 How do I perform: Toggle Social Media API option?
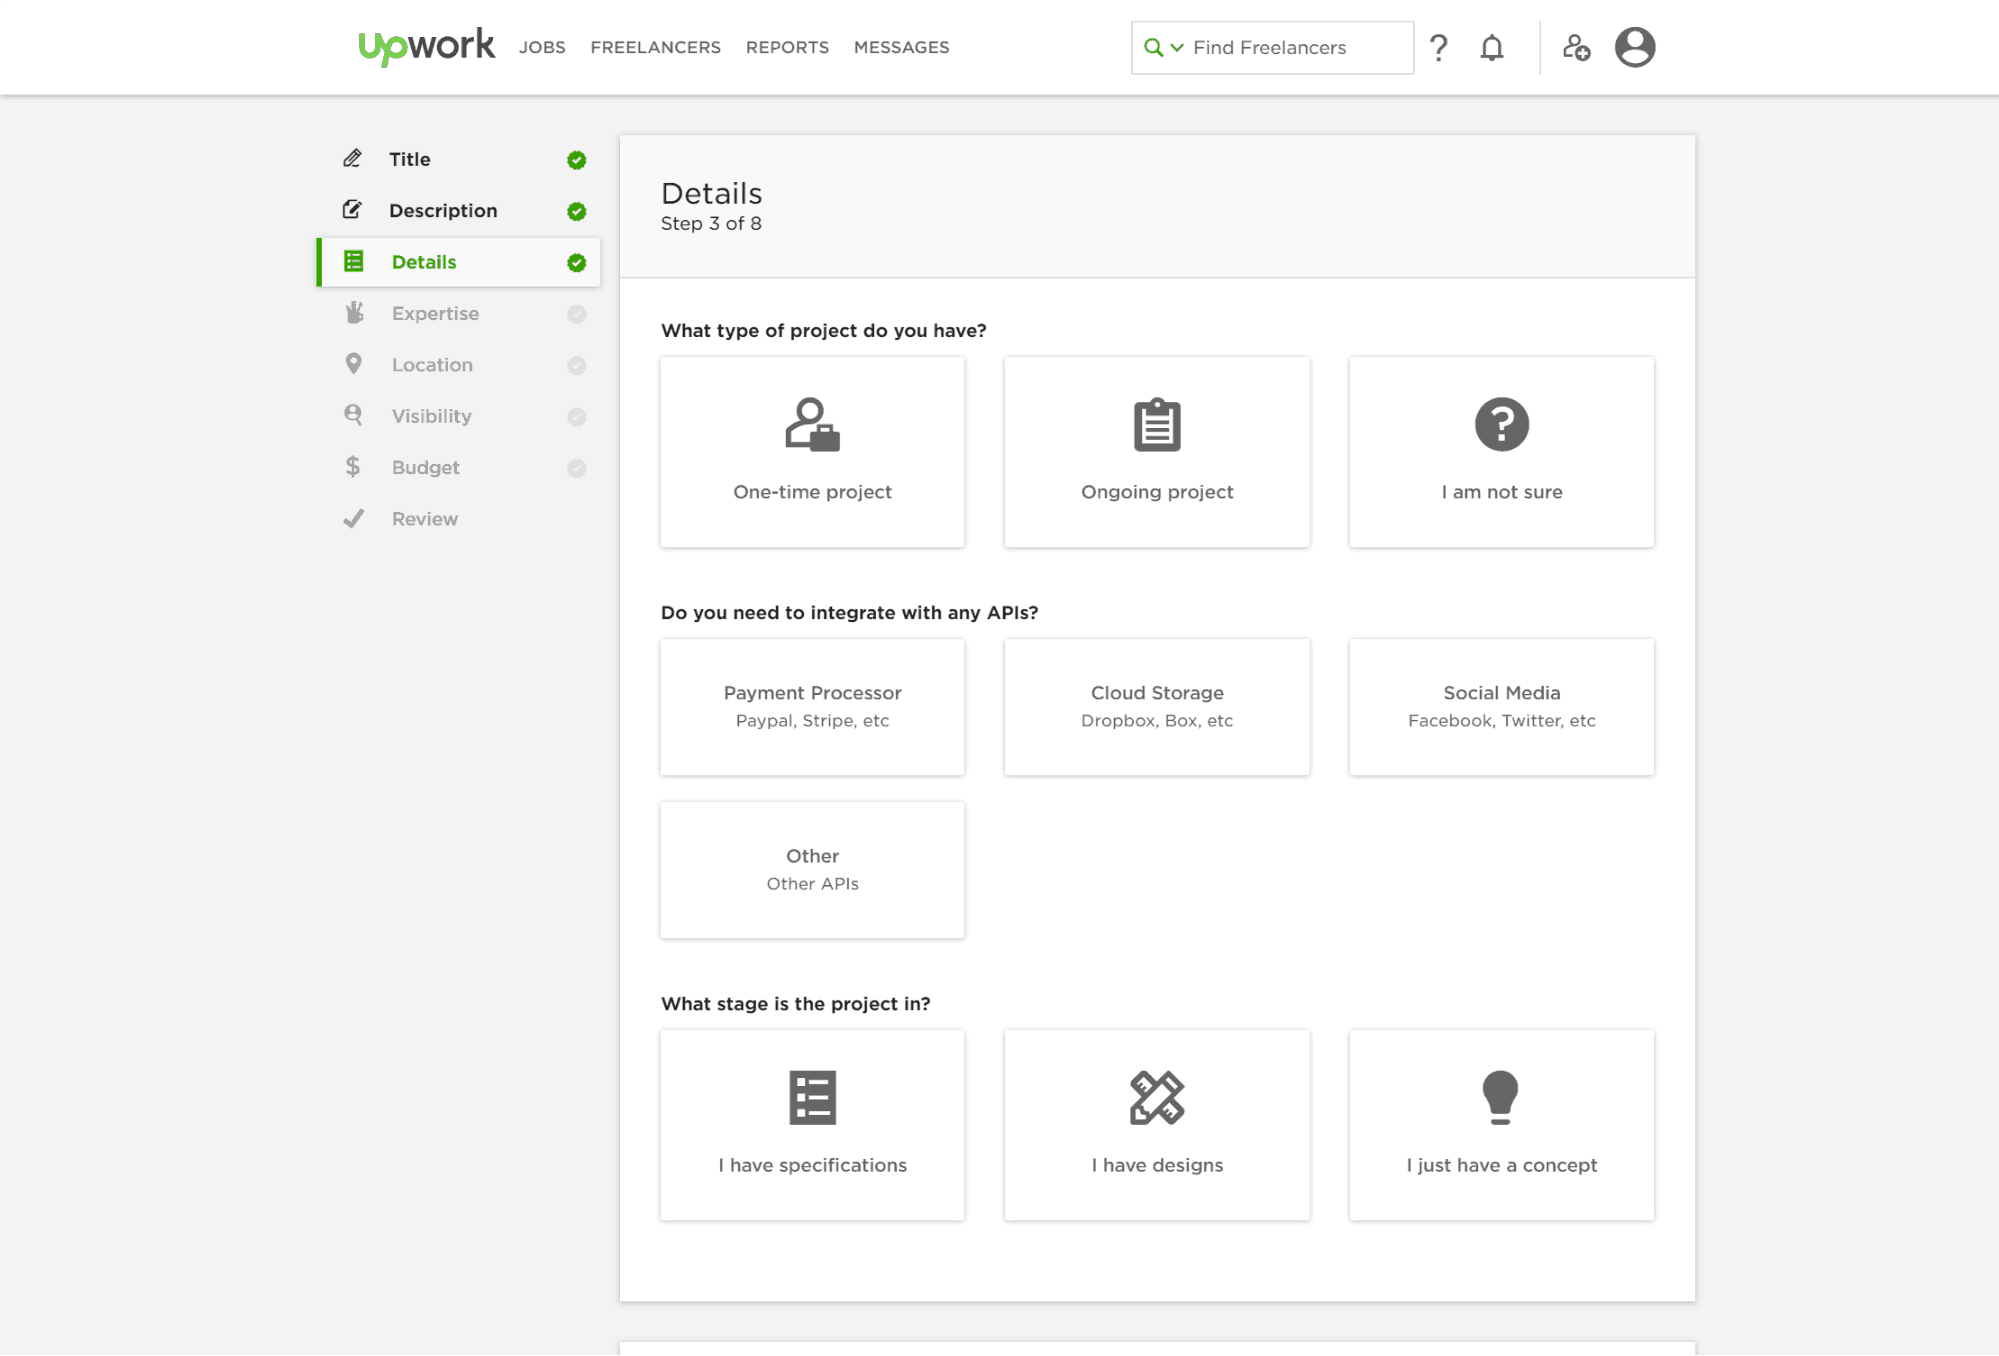[x=1501, y=707]
